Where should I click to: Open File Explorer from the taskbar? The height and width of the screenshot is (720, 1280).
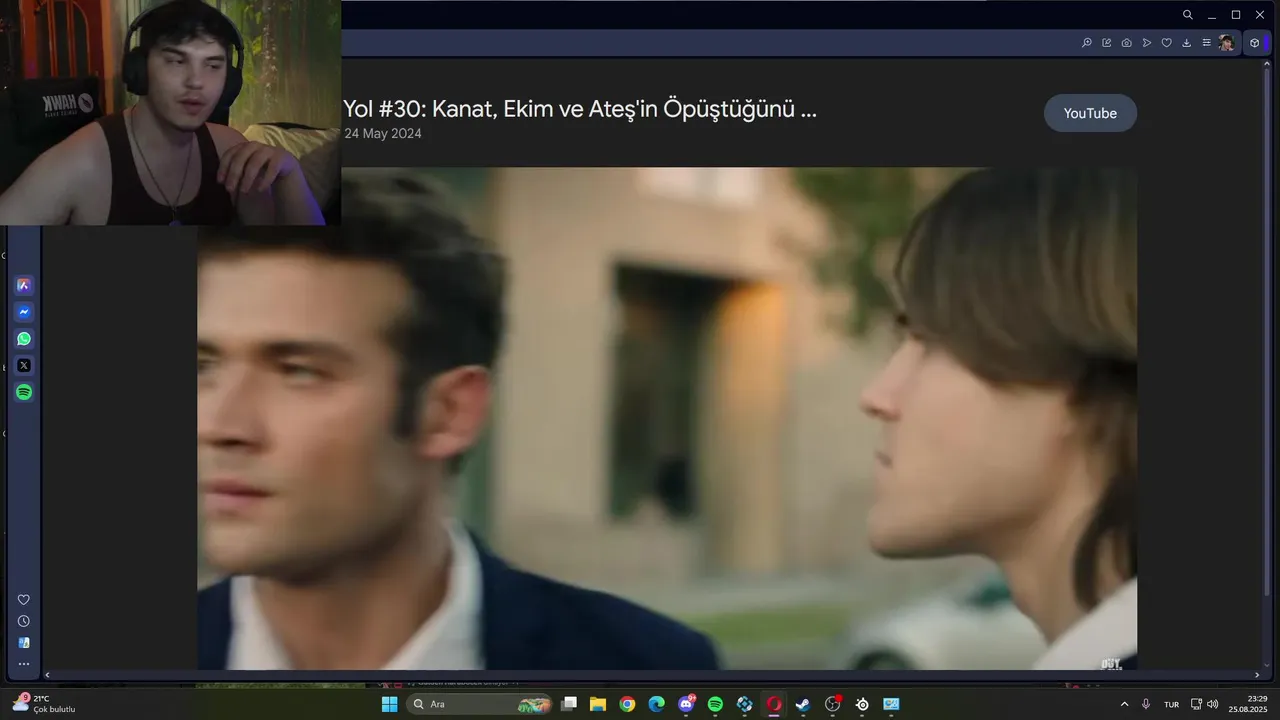598,704
